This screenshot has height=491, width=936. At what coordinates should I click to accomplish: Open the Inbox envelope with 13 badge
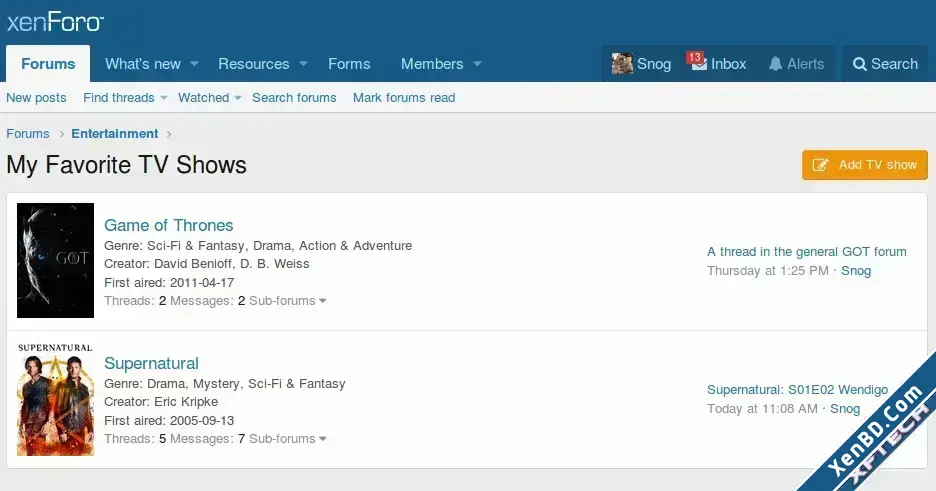[x=718, y=64]
